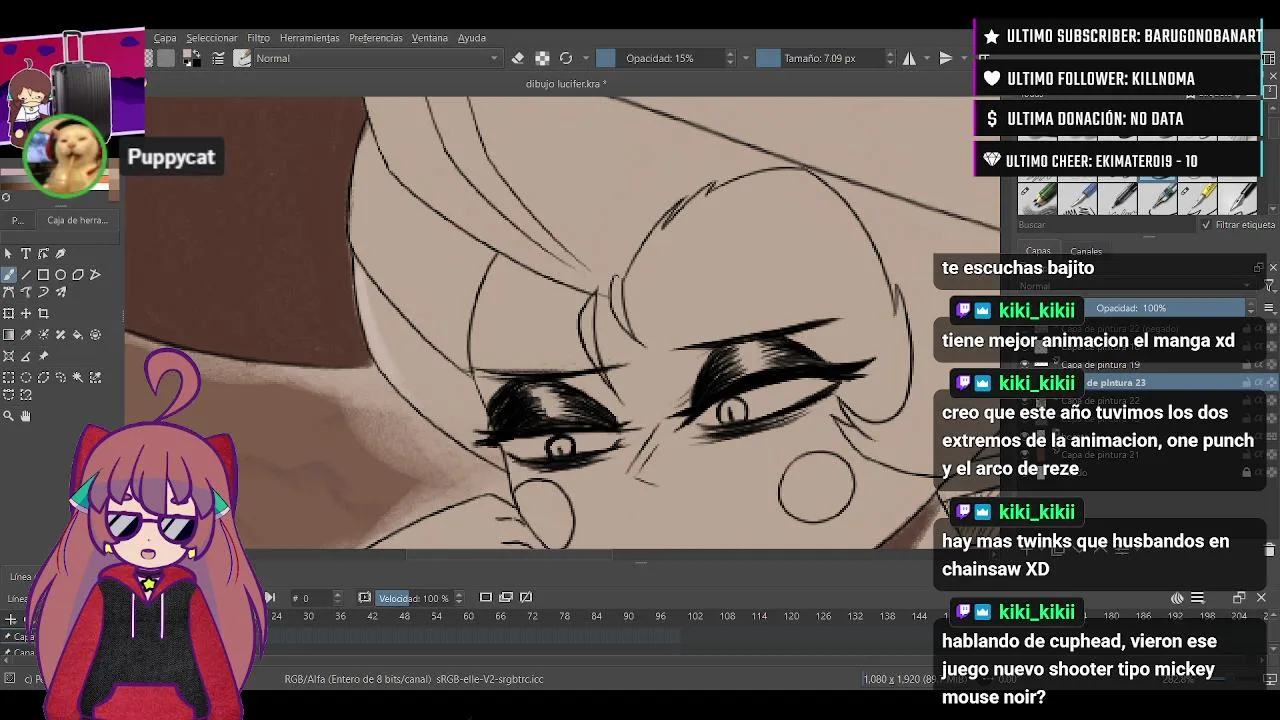Viewport: 1280px width, 720px height.
Task: Toggle eraser mode in the toolbar
Action: pyautogui.click(x=518, y=58)
